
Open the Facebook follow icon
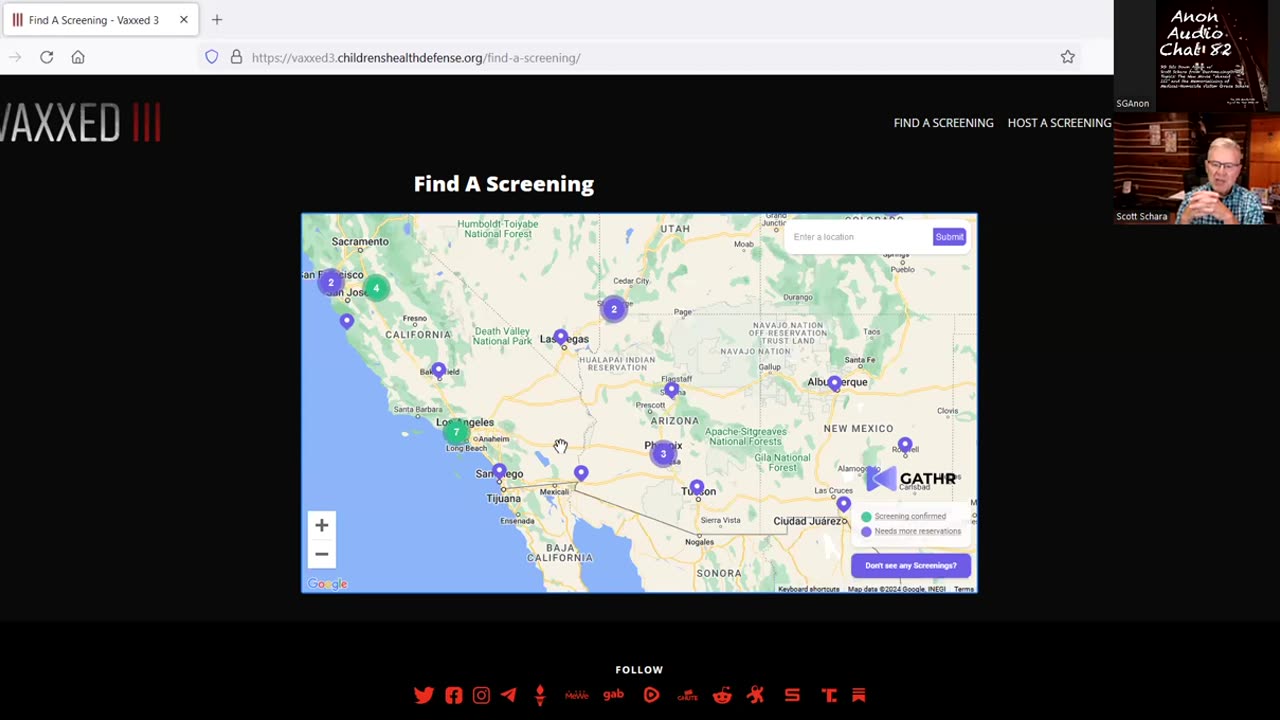point(454,695)
